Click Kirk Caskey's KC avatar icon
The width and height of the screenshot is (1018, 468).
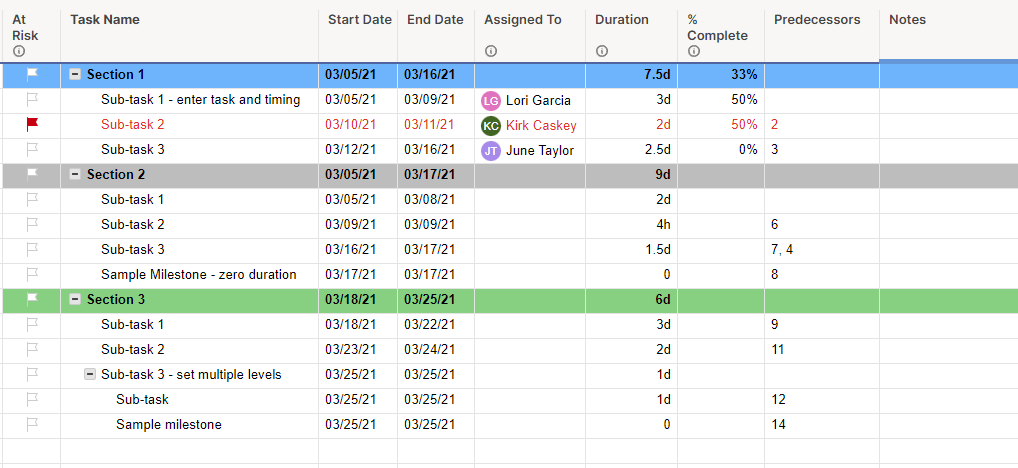[x=490, y=125]
